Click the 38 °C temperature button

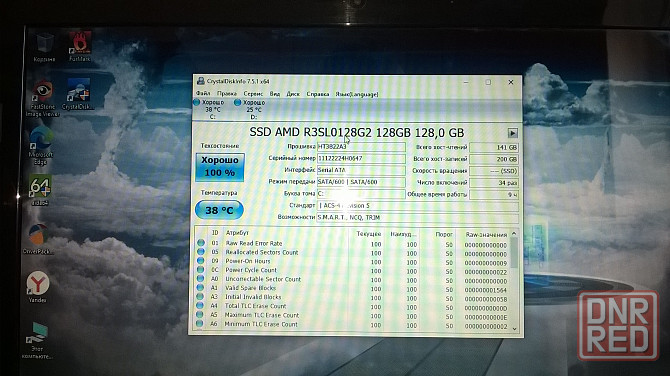pyautogui.click(x=219, y=210)
